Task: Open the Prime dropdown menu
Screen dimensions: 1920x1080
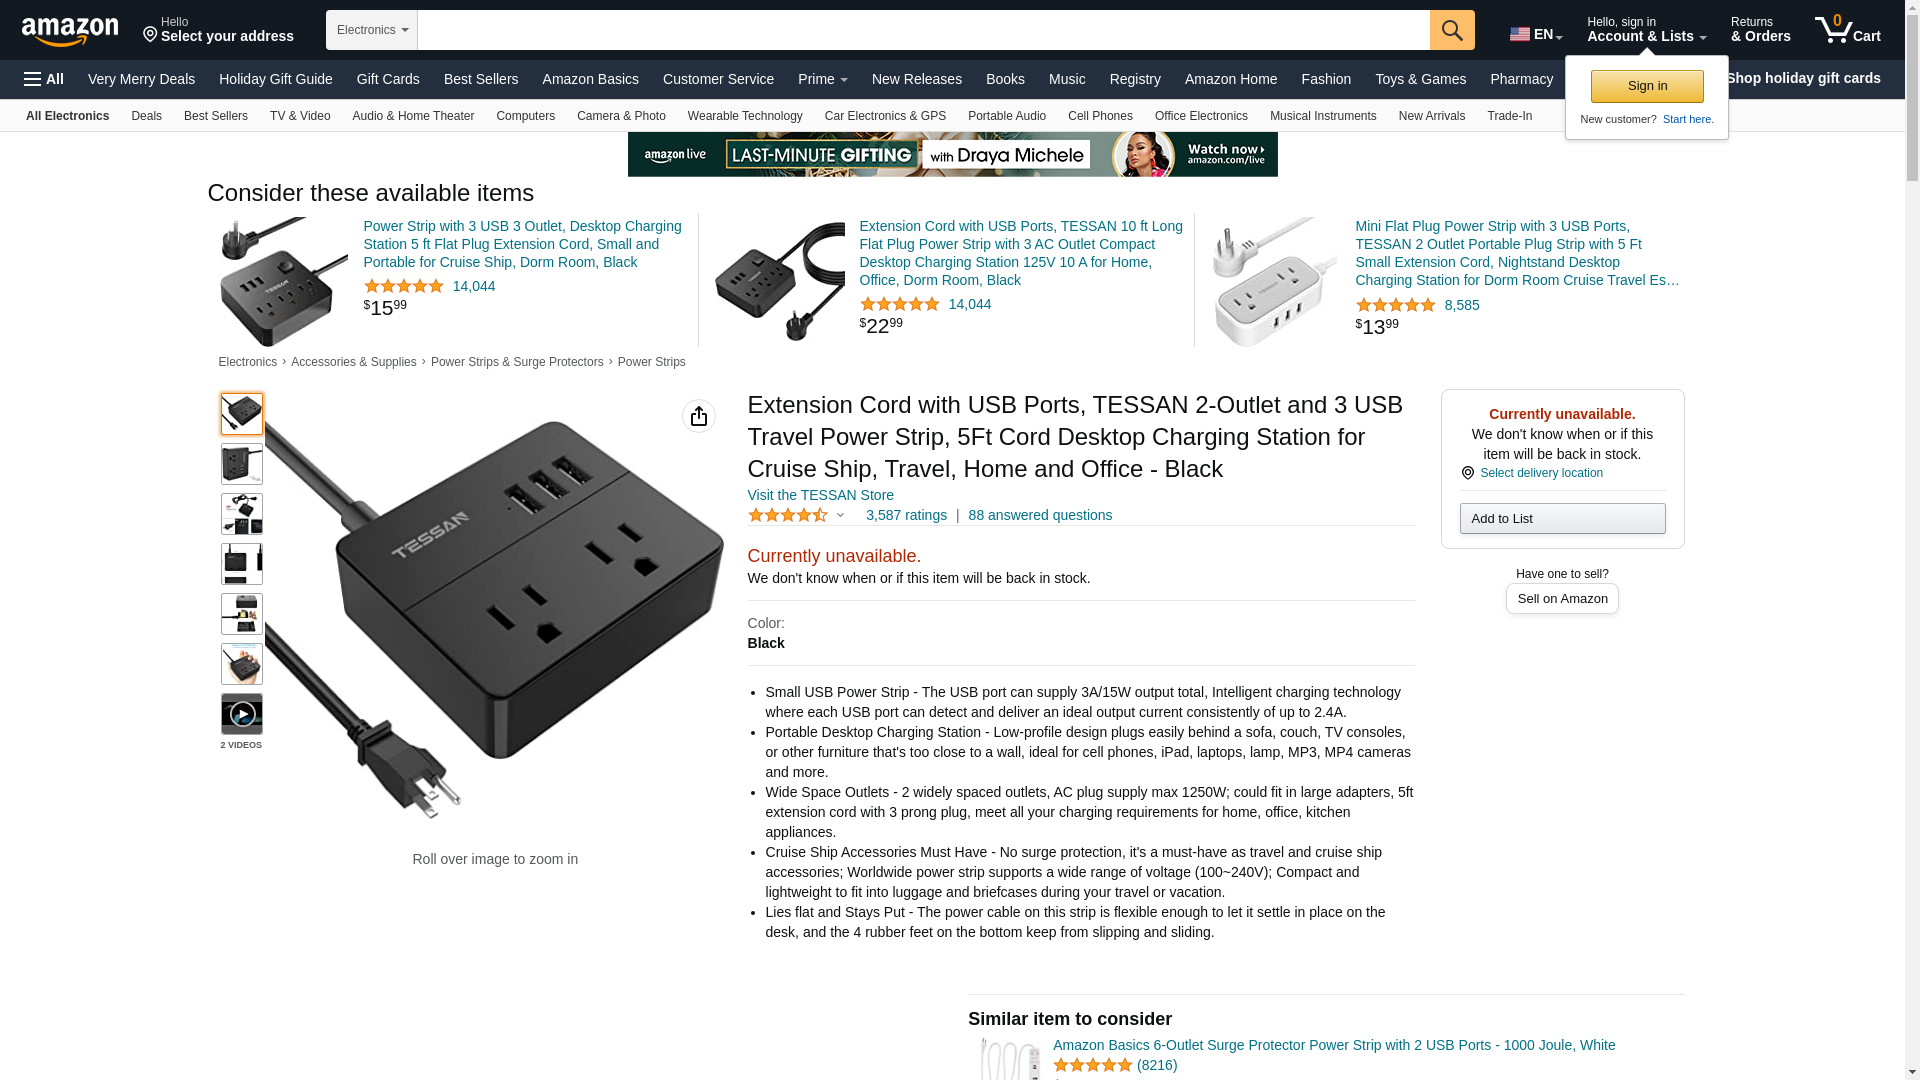Action: 823,79
